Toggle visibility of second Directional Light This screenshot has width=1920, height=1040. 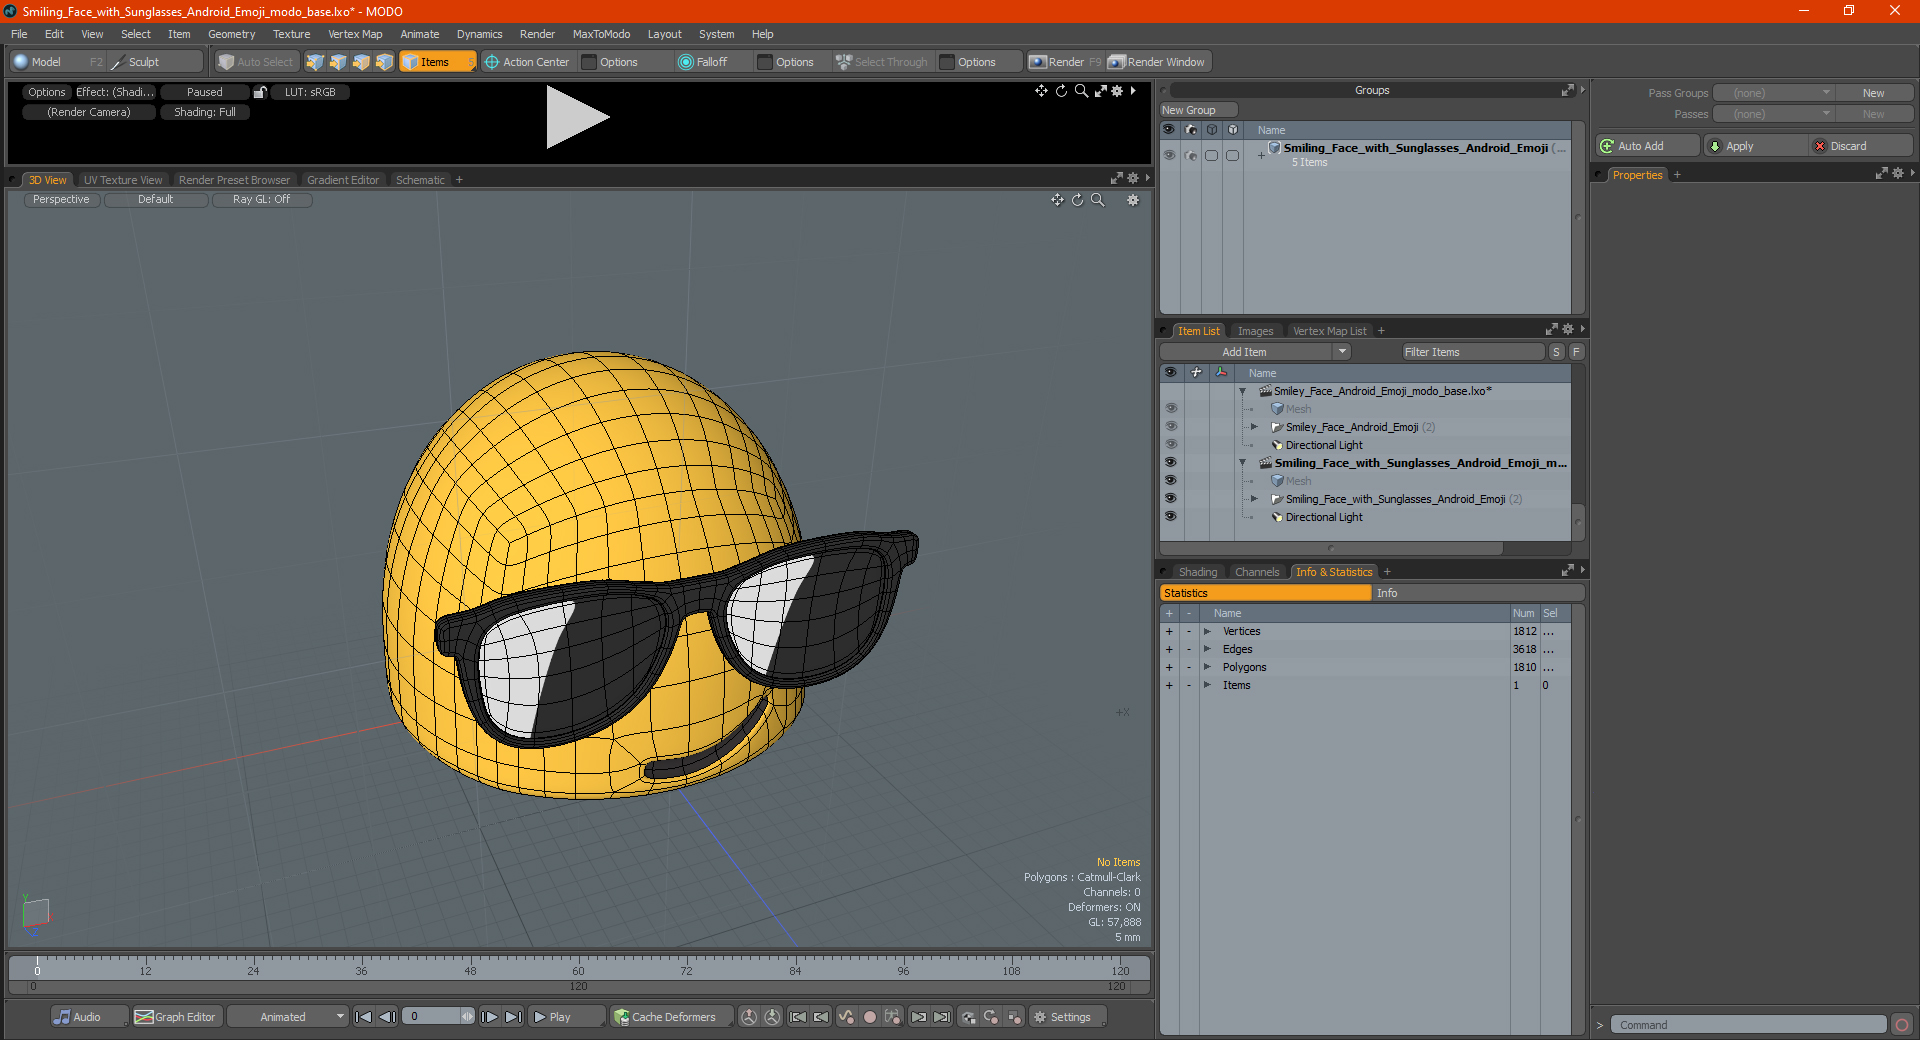pos(1170,517)
